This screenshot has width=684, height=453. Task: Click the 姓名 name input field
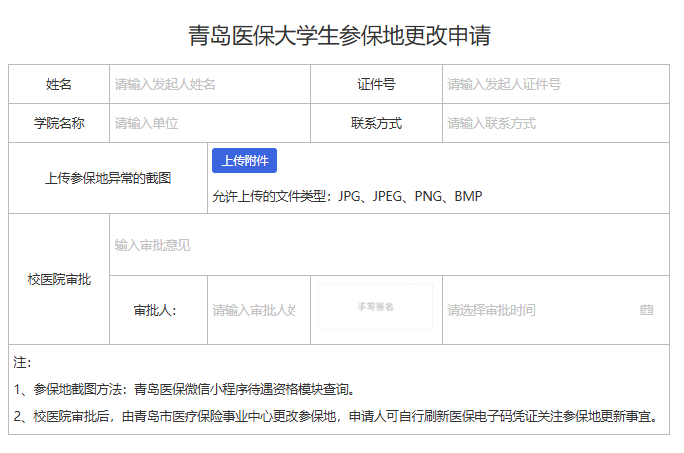(208, 84)
